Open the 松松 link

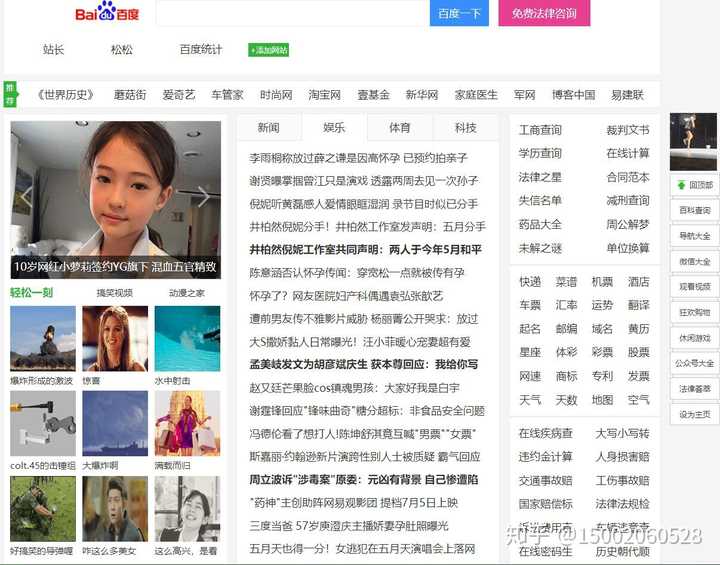coord(122,49)
